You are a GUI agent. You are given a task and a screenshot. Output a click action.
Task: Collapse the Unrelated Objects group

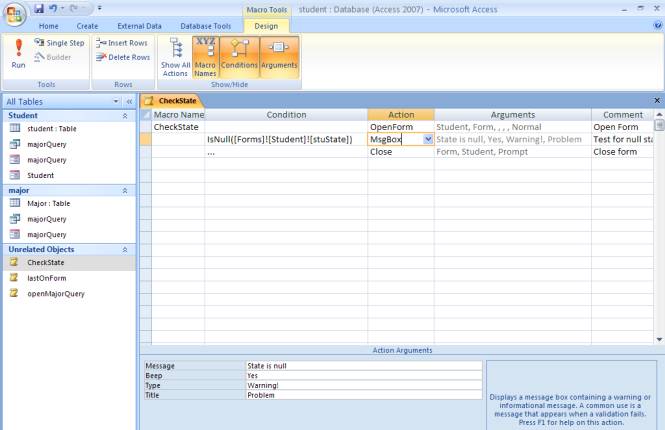click(x=125, y=250)
